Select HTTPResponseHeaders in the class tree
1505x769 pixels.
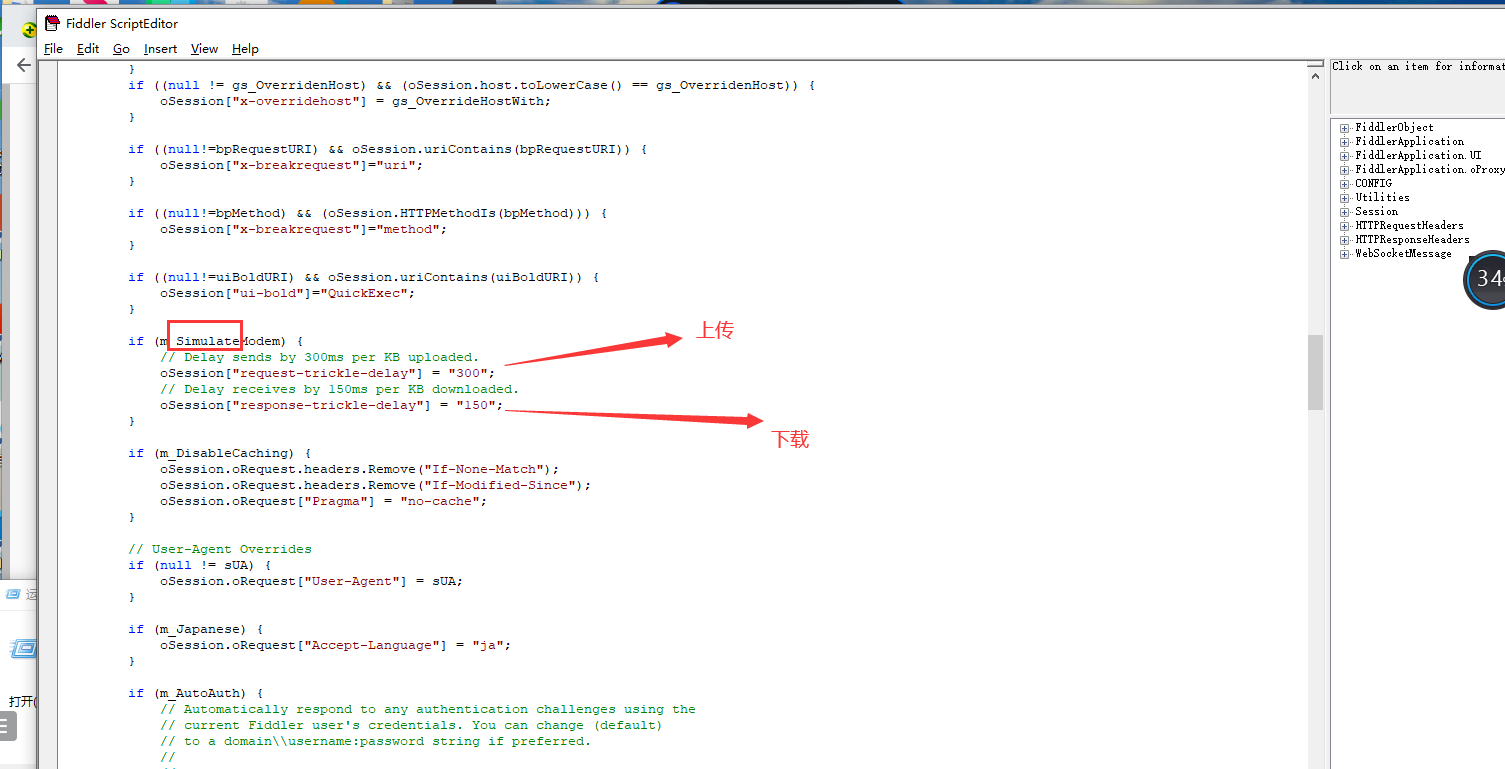click(x=1412, y=240)
